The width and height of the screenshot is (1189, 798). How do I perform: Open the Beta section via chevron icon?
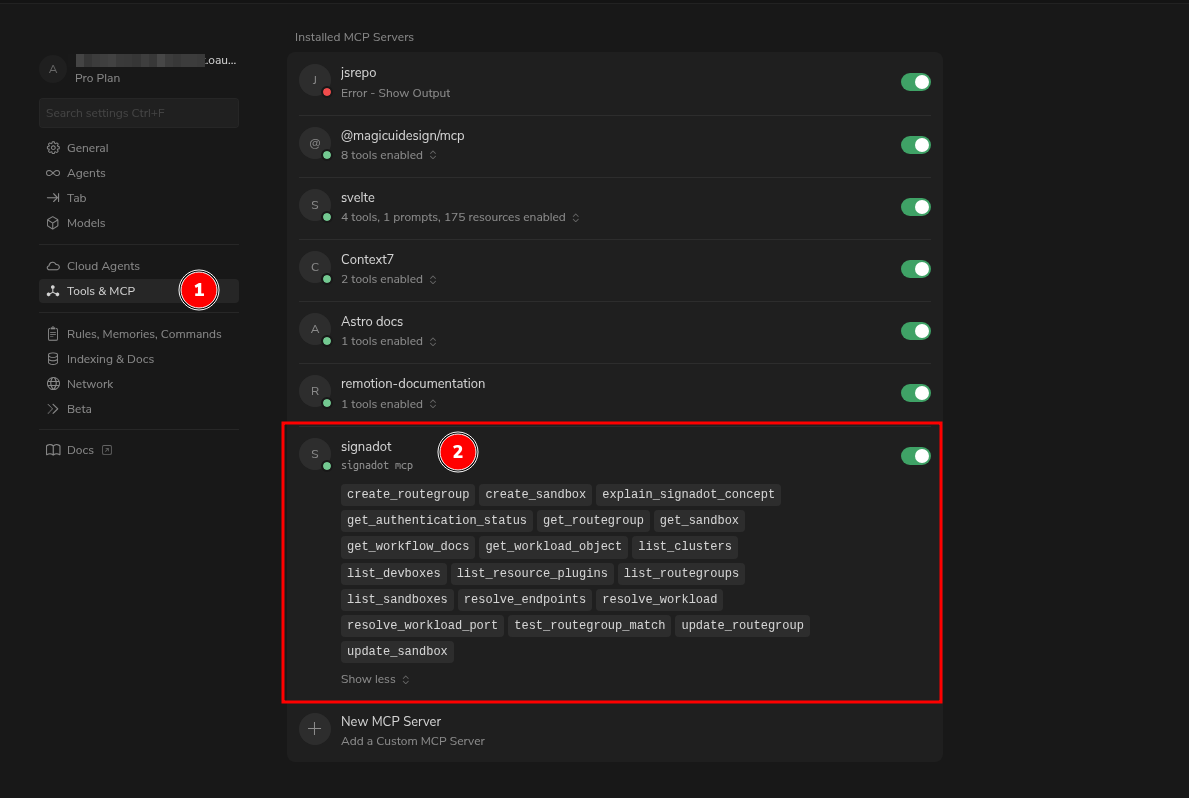coord(53,408)
